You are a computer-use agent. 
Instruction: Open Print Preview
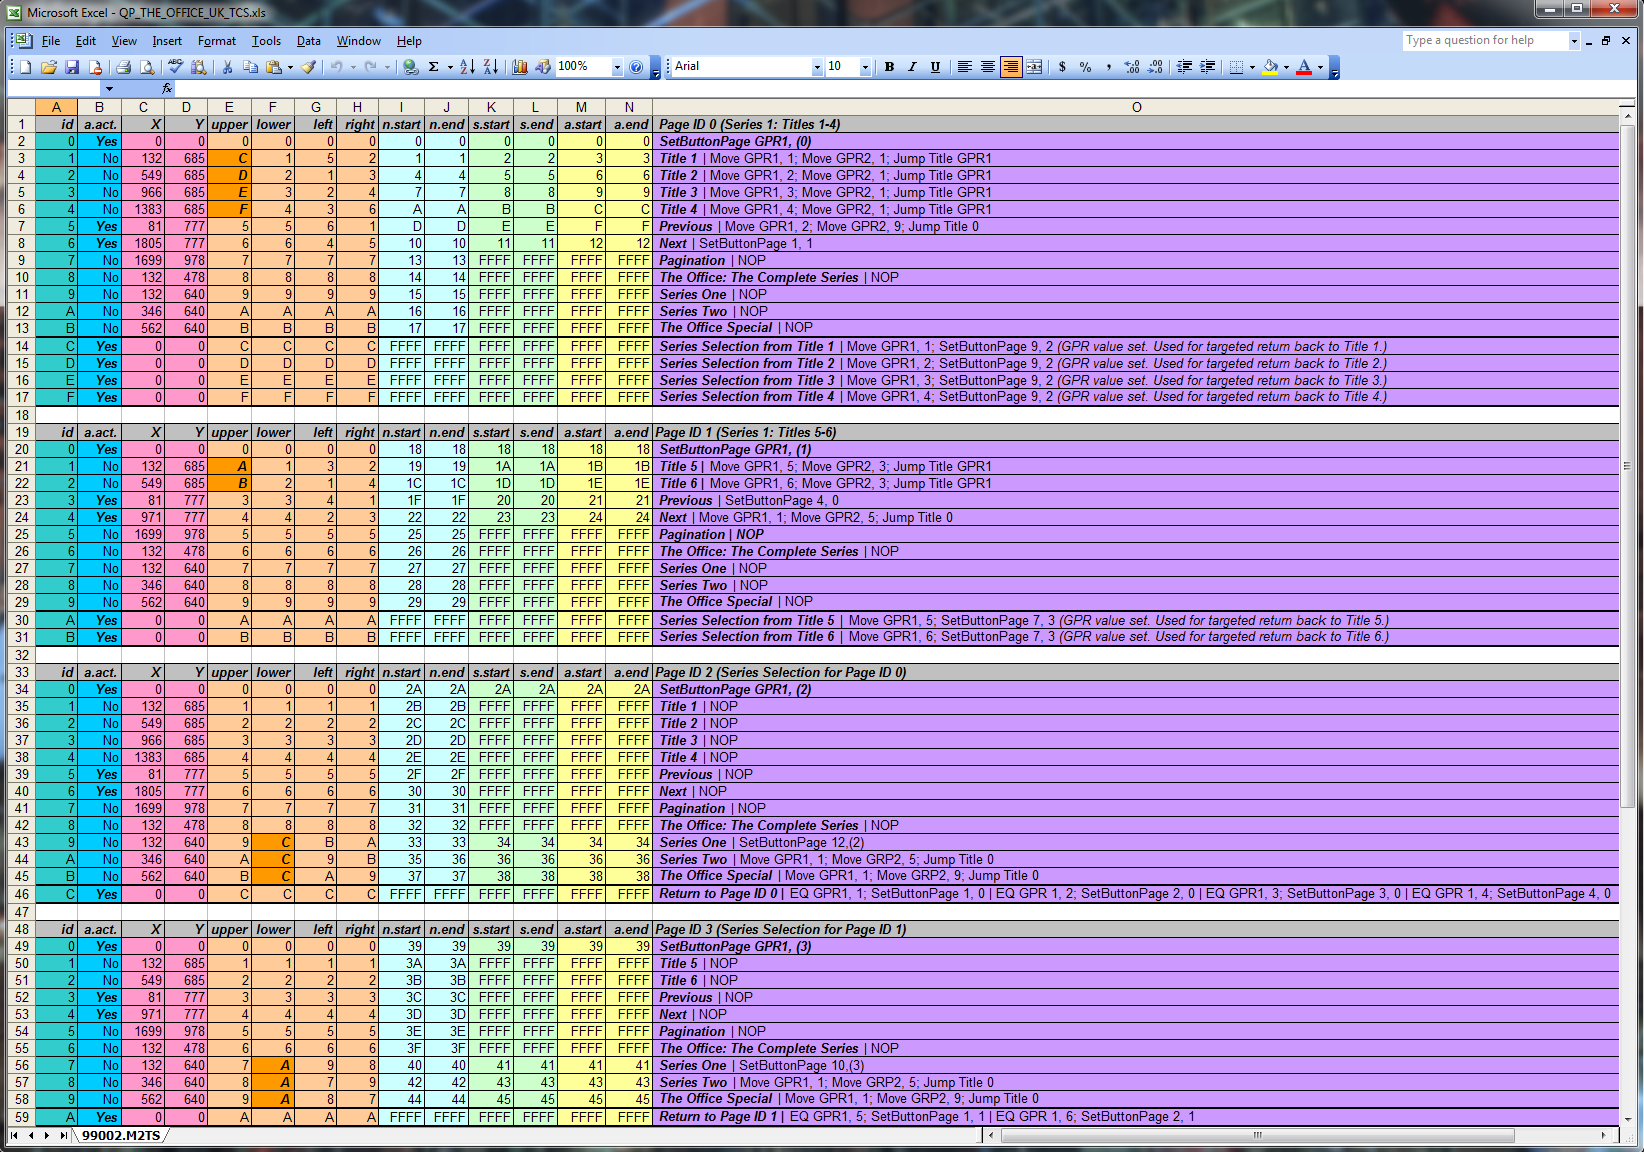[147, 67]
